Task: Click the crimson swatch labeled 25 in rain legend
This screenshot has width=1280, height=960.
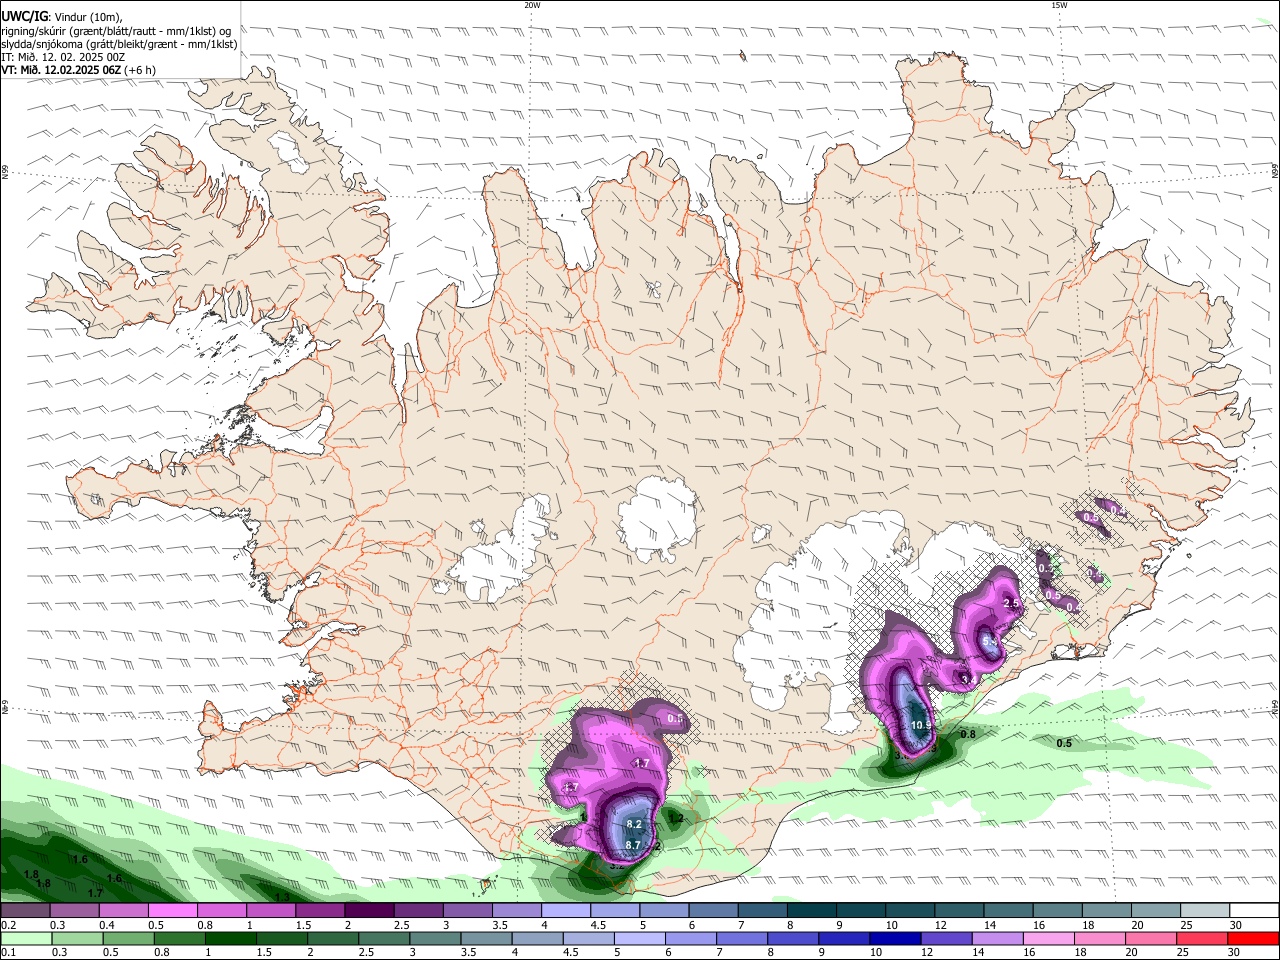Action: coord(1200,938)
